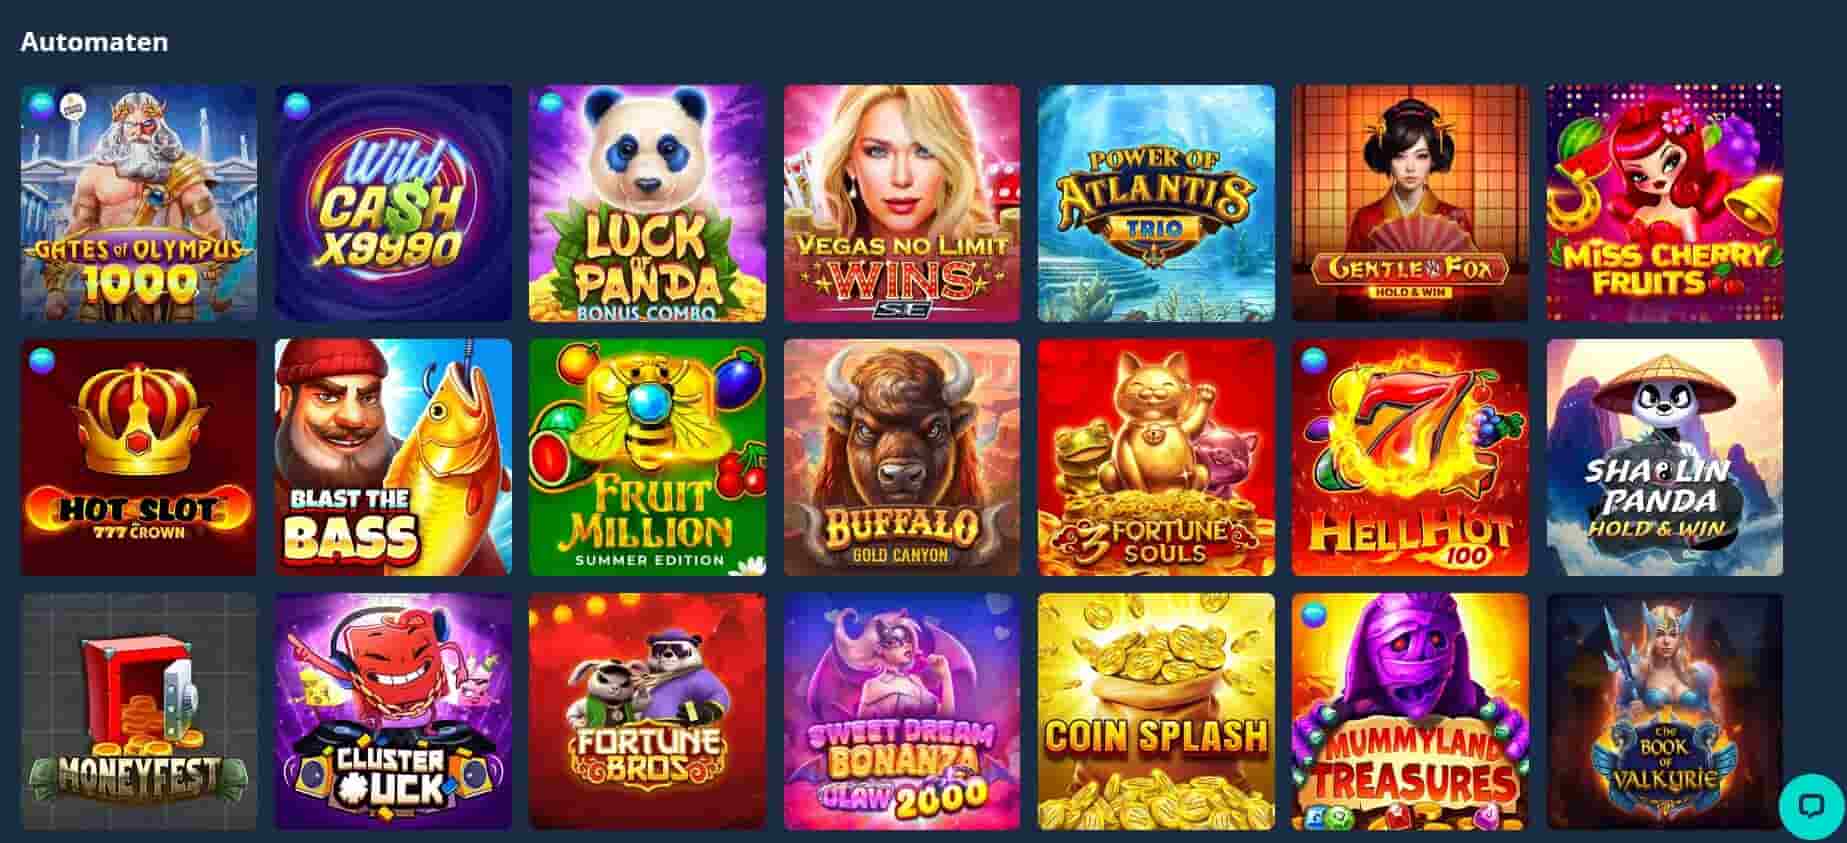The image size is (1847, 843).
Task: Click the Automaten section heading
Action: [x=94, y=42]
